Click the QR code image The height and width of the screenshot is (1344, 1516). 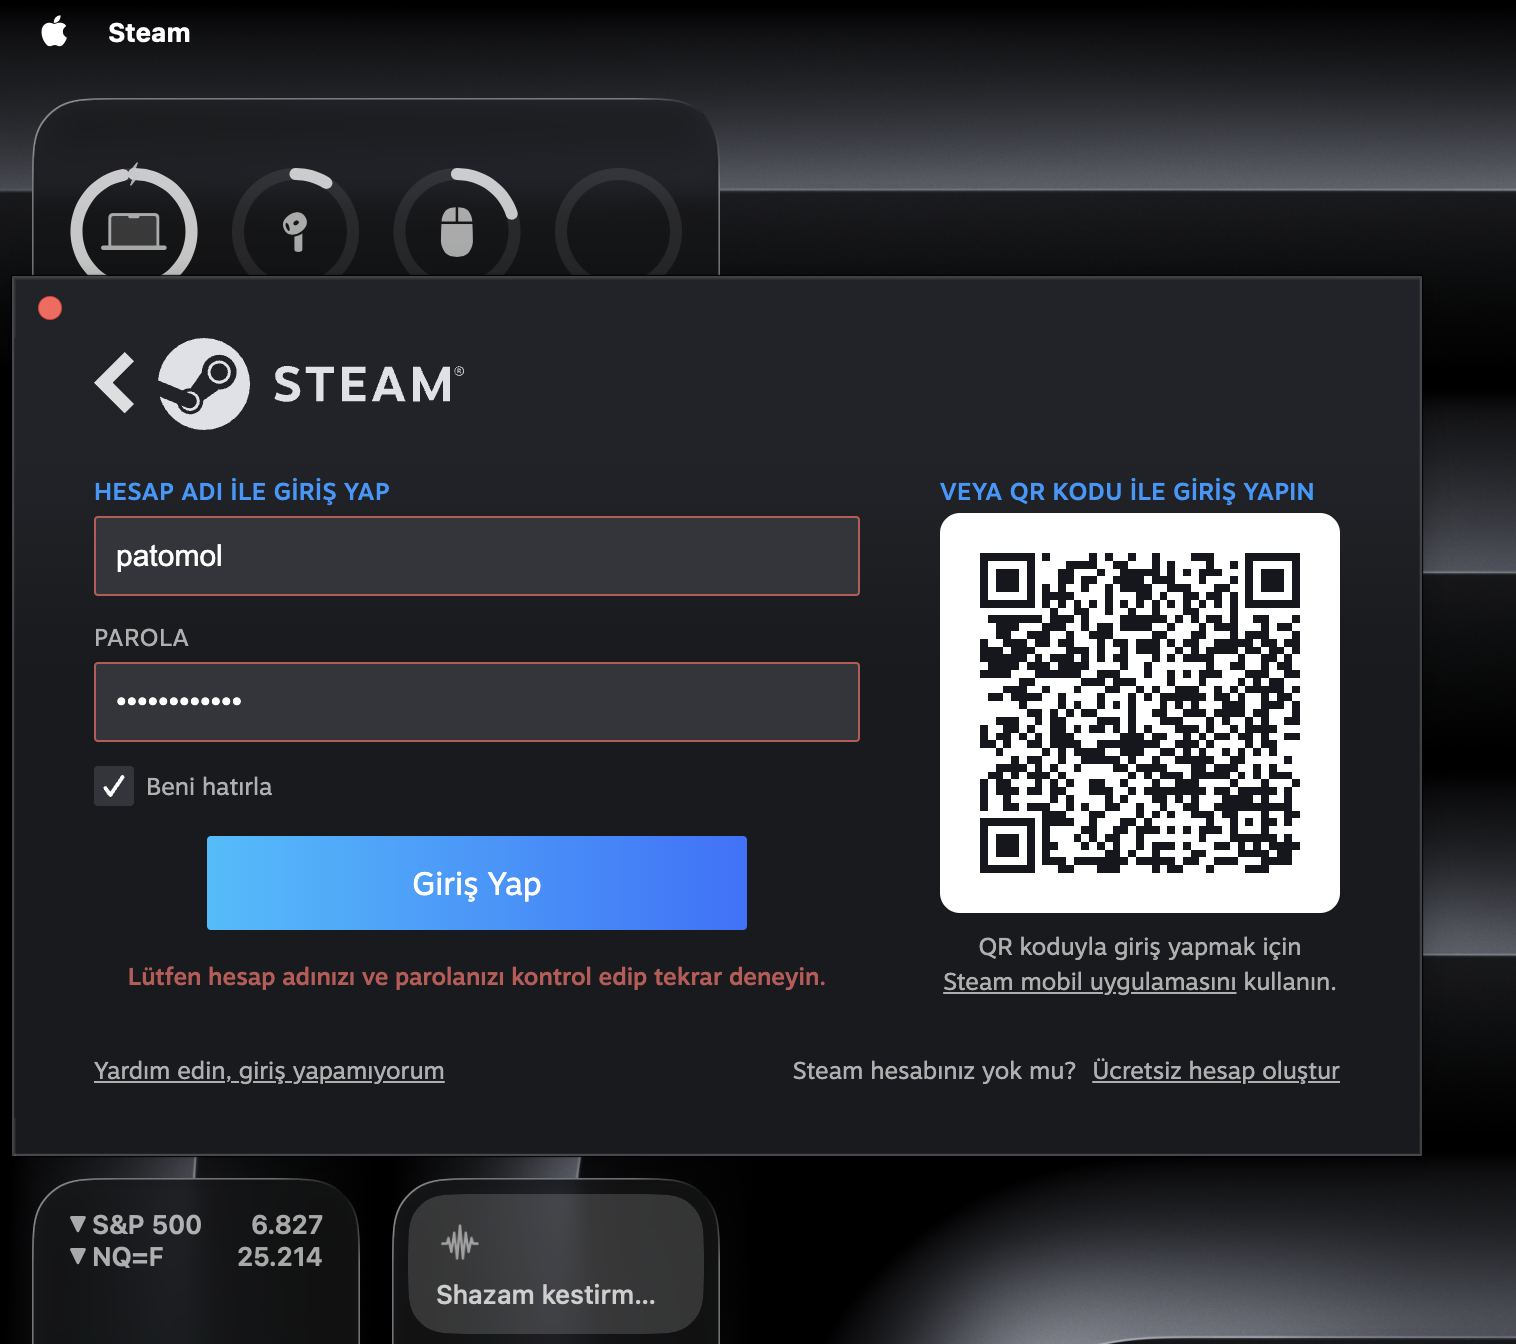point(1140,713)
